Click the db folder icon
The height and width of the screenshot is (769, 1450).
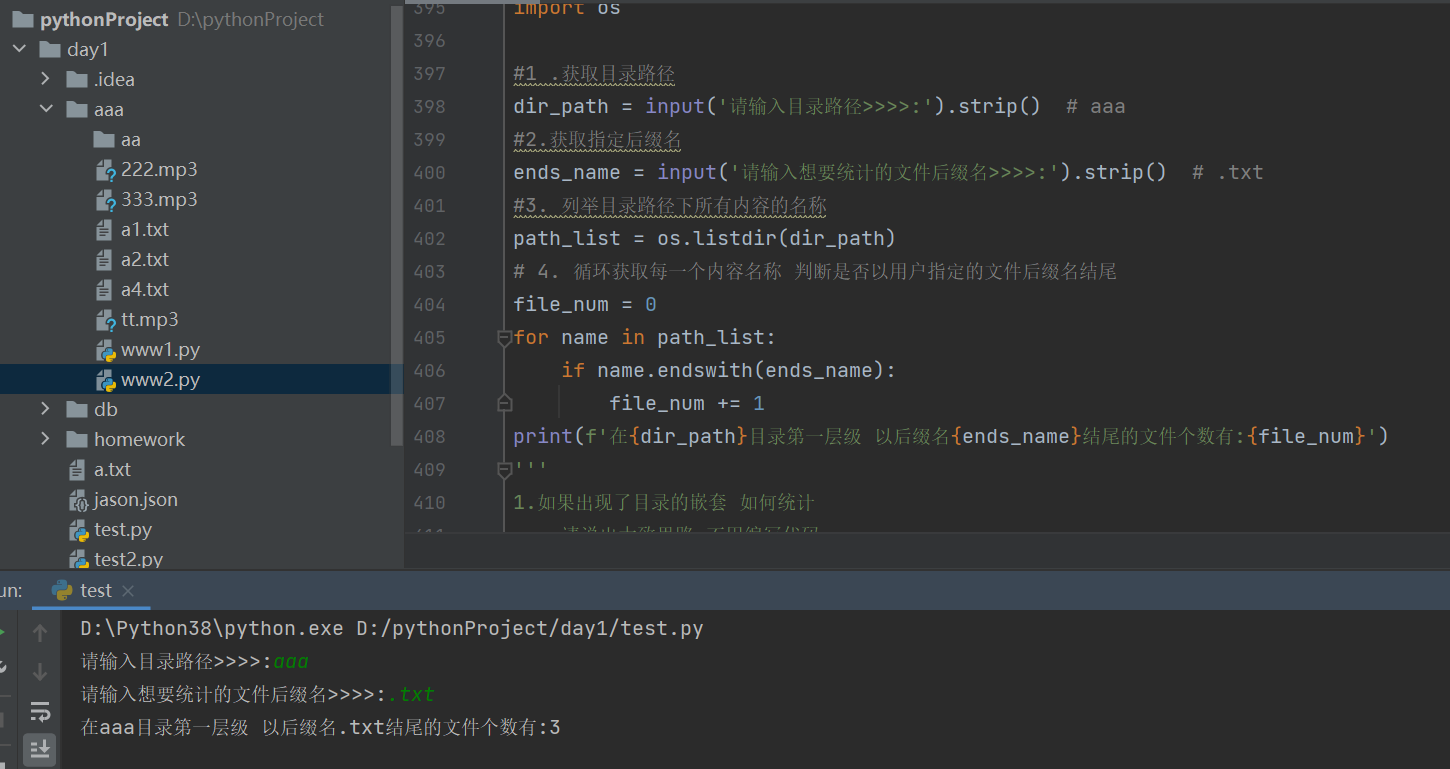(x=77, y=409)
